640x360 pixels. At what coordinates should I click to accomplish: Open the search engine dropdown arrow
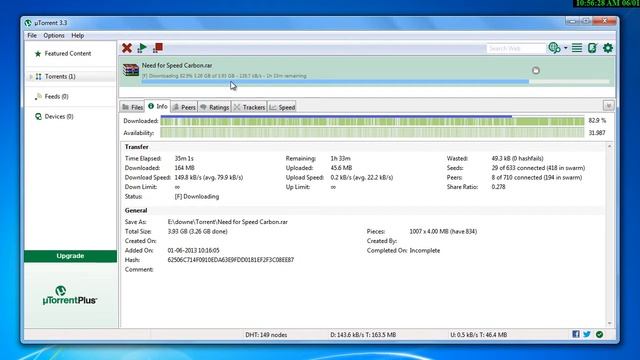(566, 48)
